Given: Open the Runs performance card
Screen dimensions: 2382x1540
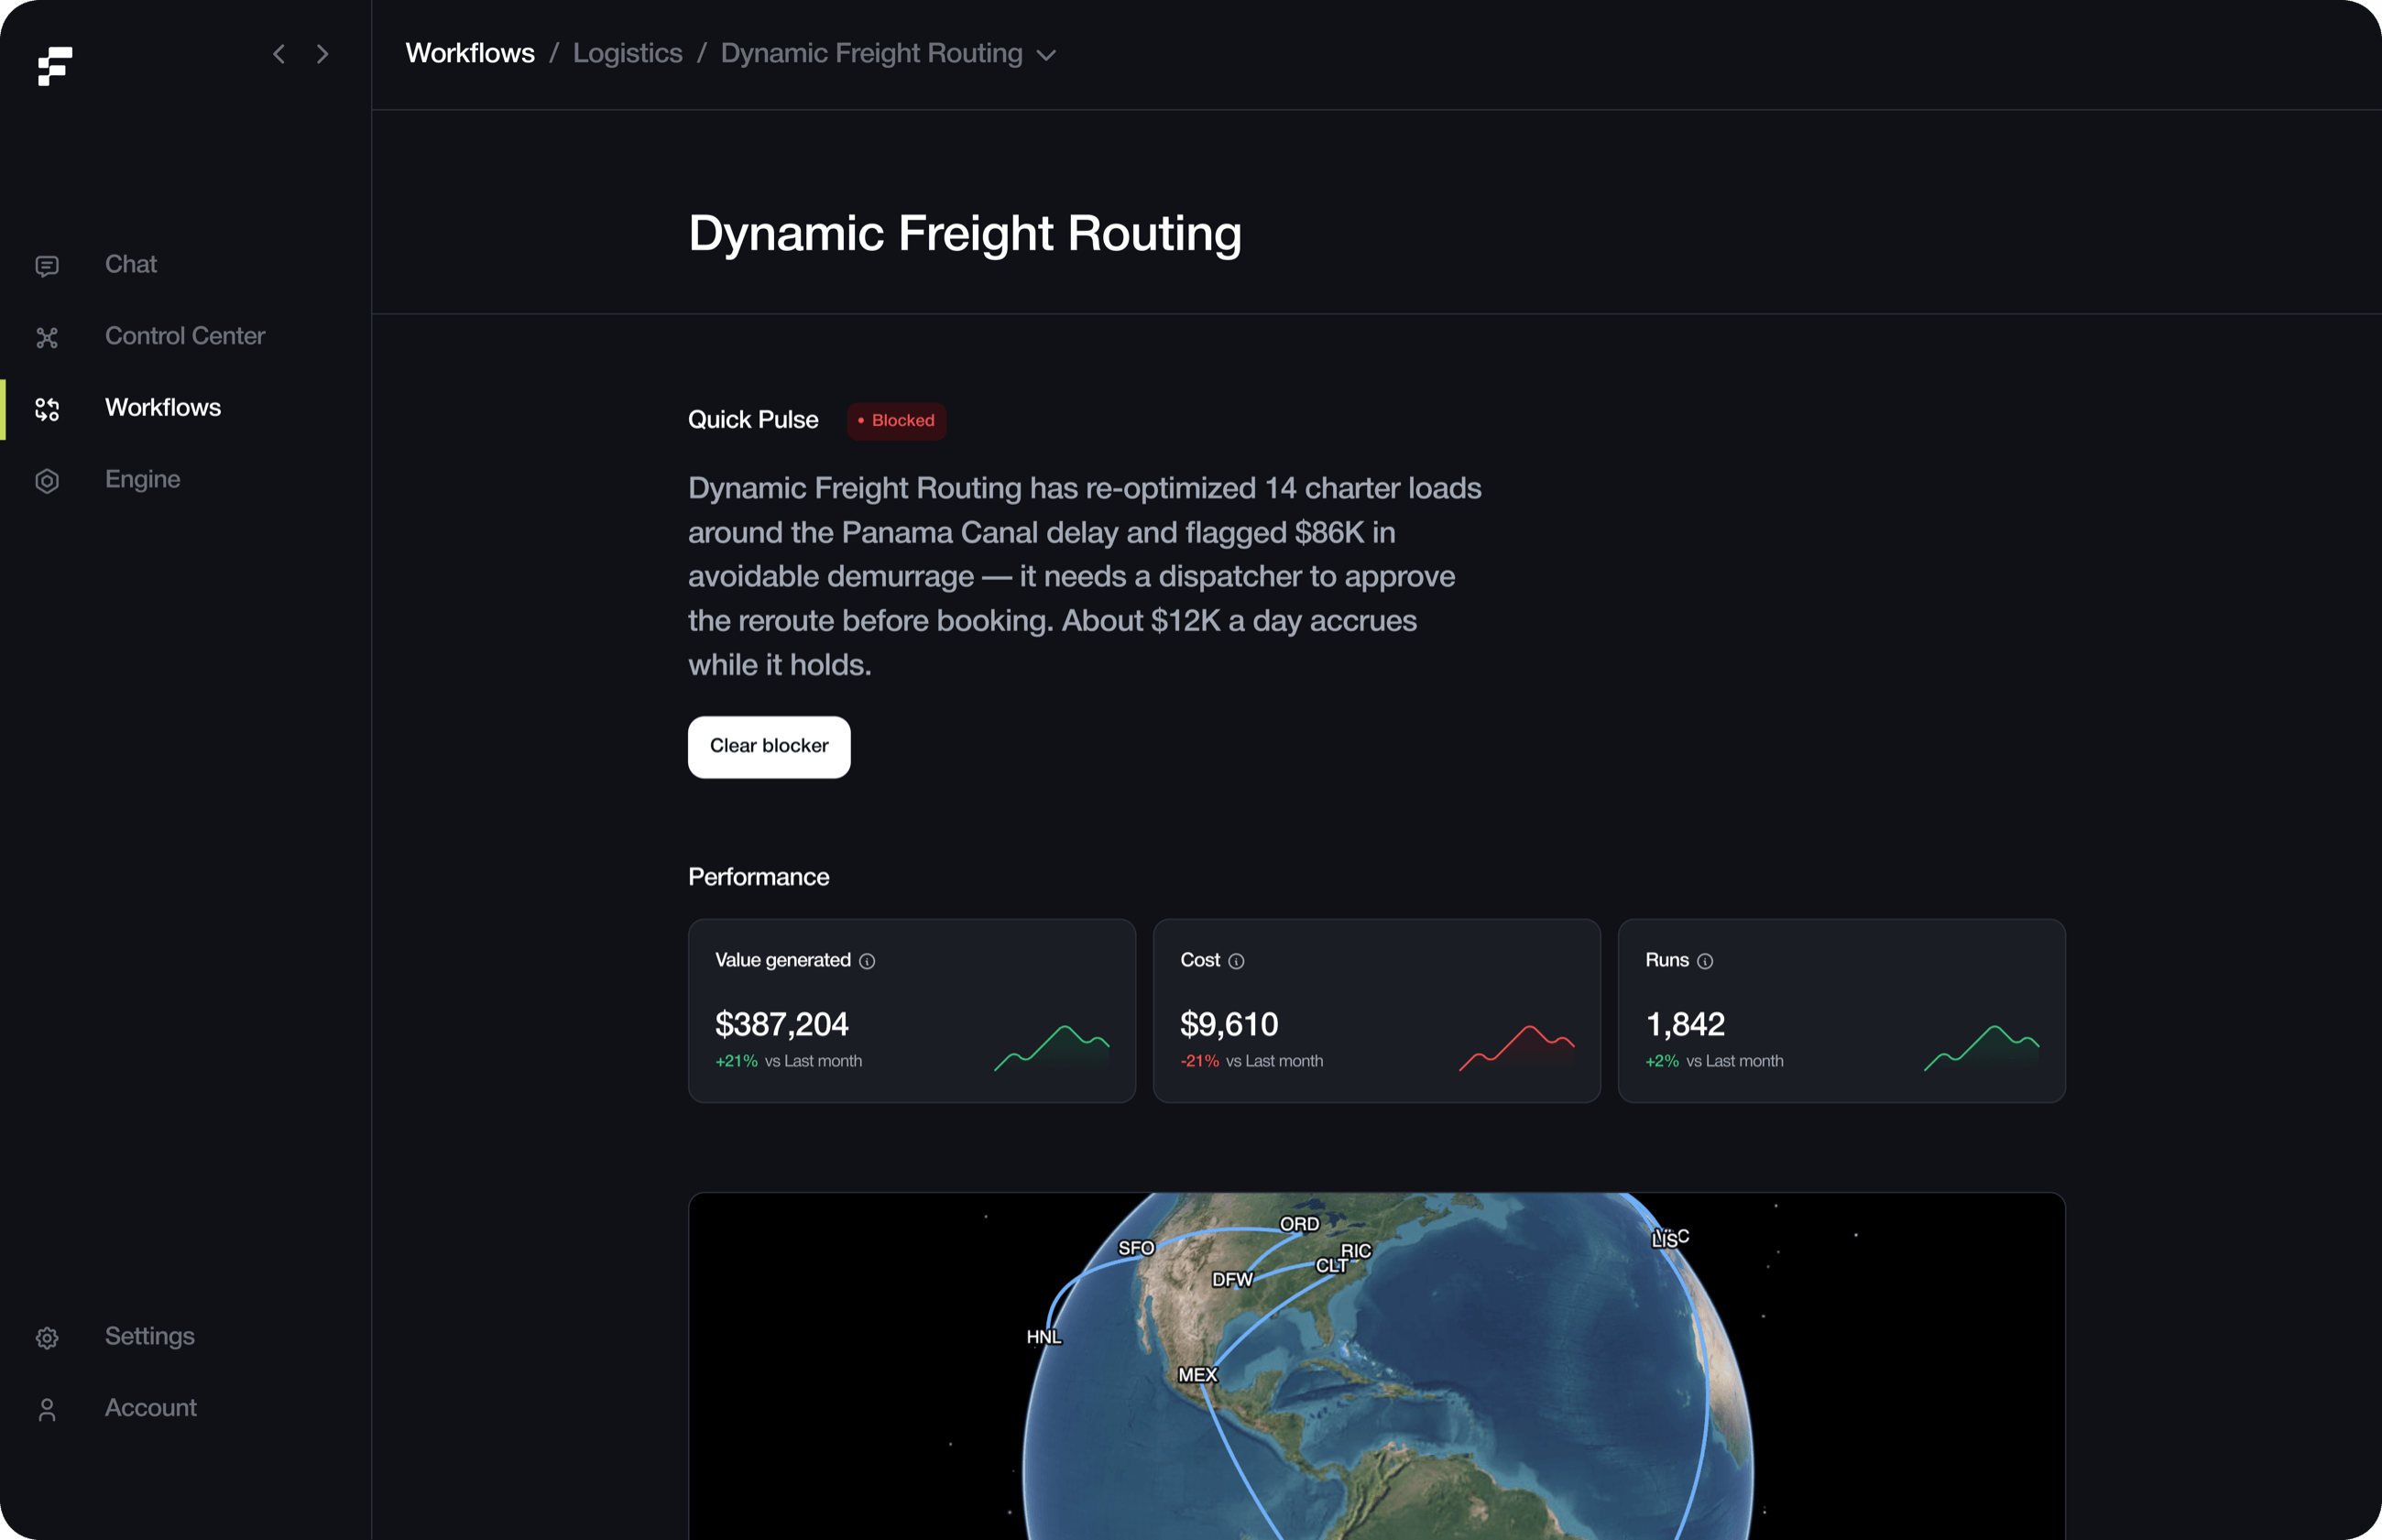Looking at the screenshot, I should click(1841, 1011).
